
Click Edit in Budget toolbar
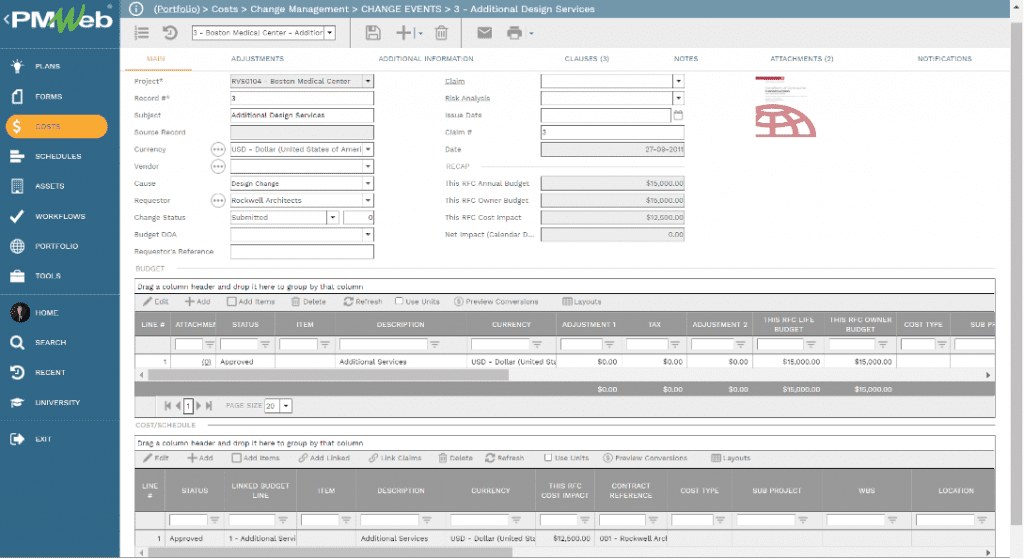coord(156,302)
